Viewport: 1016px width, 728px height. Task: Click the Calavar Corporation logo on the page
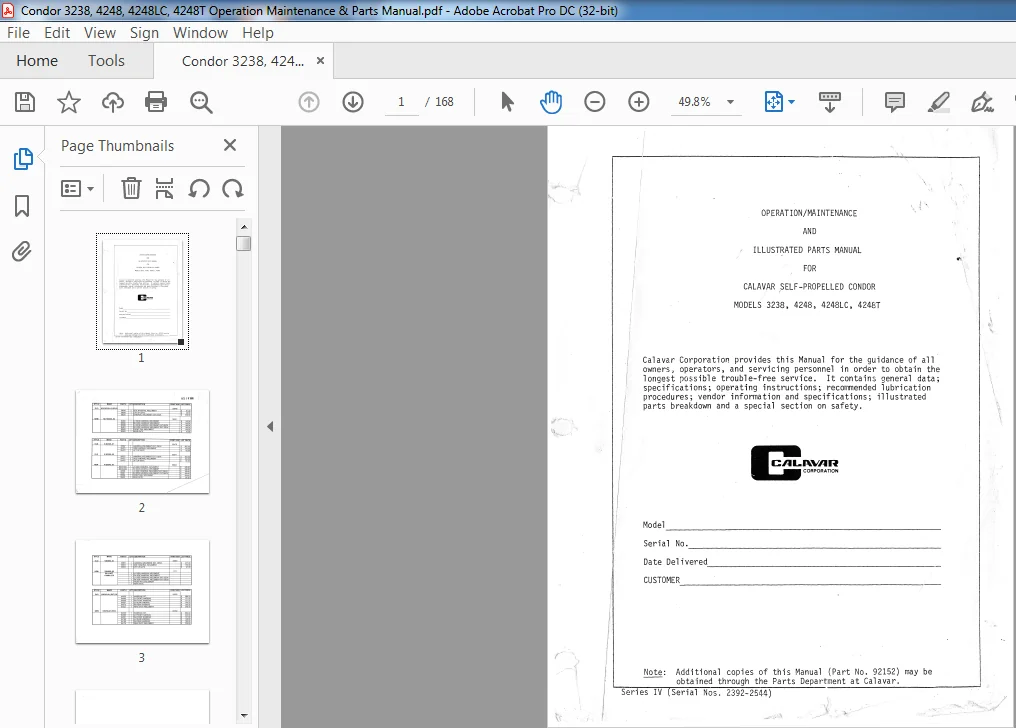[794, 462]
